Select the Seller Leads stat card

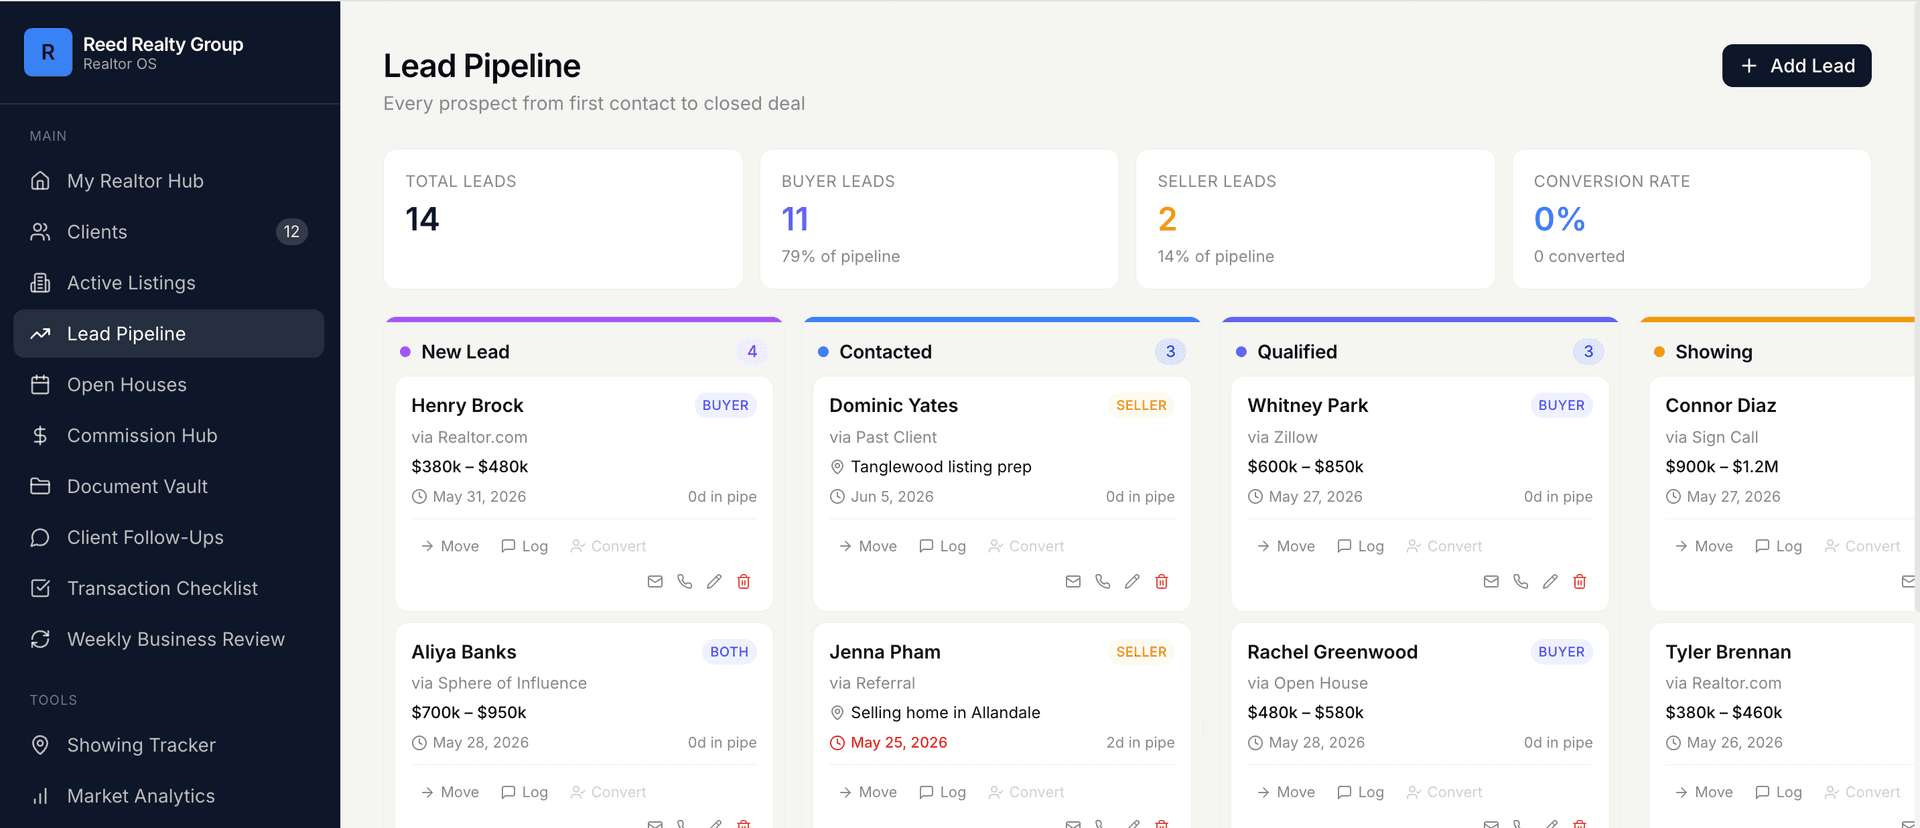[1315, 219]
